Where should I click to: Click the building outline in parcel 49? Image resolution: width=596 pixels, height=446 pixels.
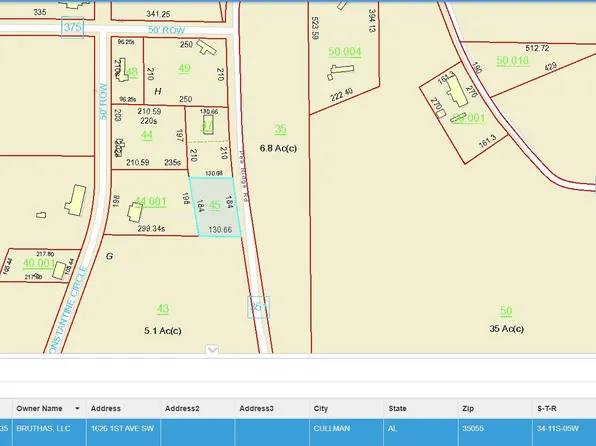pos(206,48)
